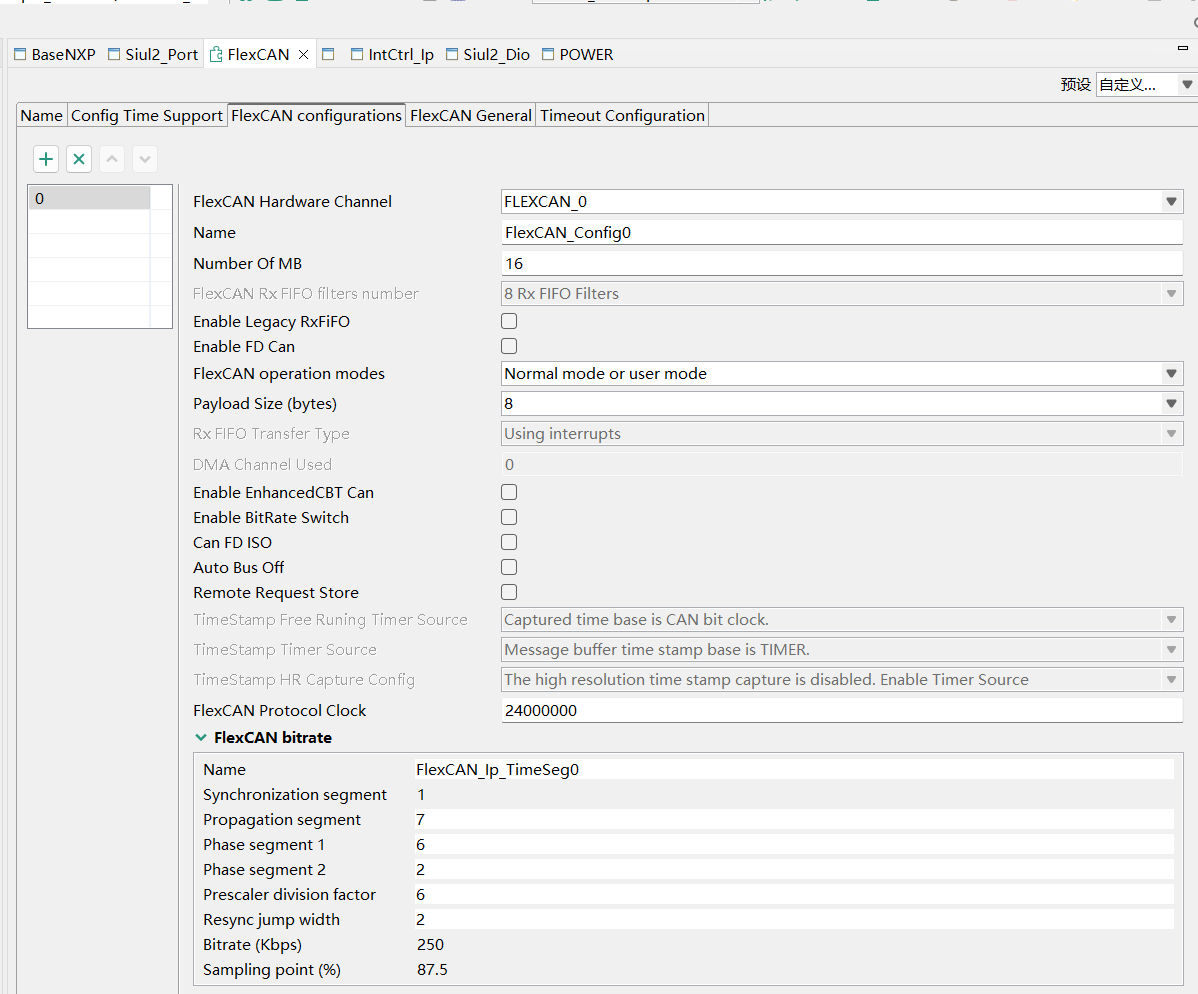The height and width of the screenshot is (994, 1198).
Task: Add a new FlexCAN configuration with plus icon
Action: pos(46,159)
